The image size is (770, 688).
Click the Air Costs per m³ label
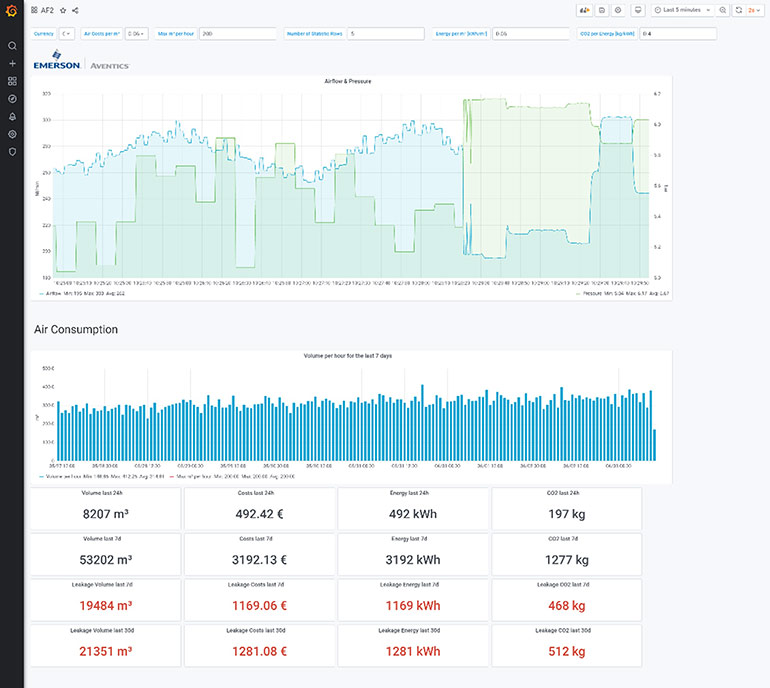(x=102, y=34)
